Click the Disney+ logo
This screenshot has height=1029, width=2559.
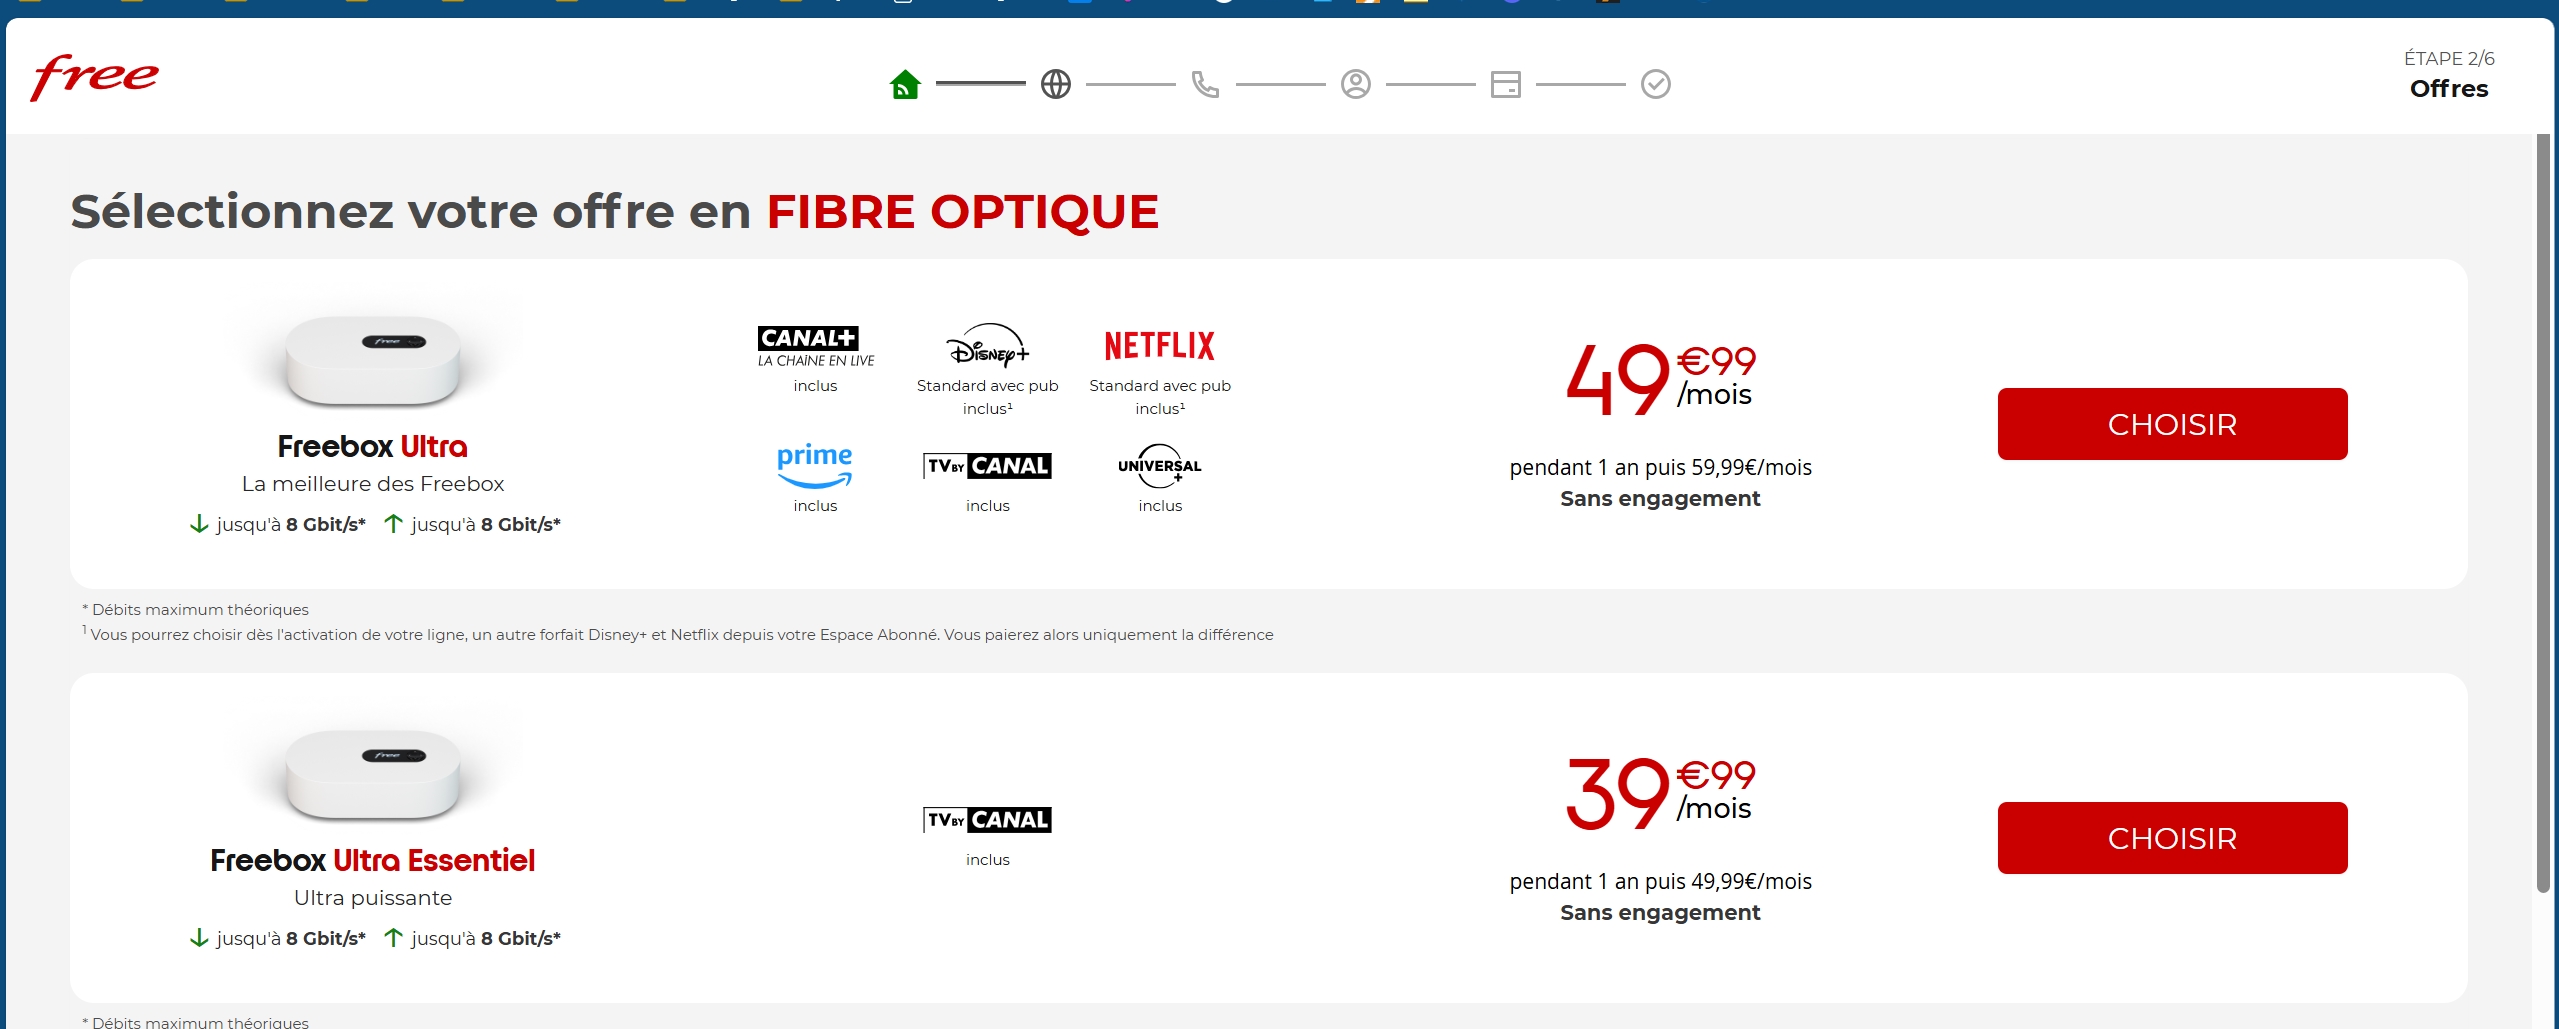point(987,346)
